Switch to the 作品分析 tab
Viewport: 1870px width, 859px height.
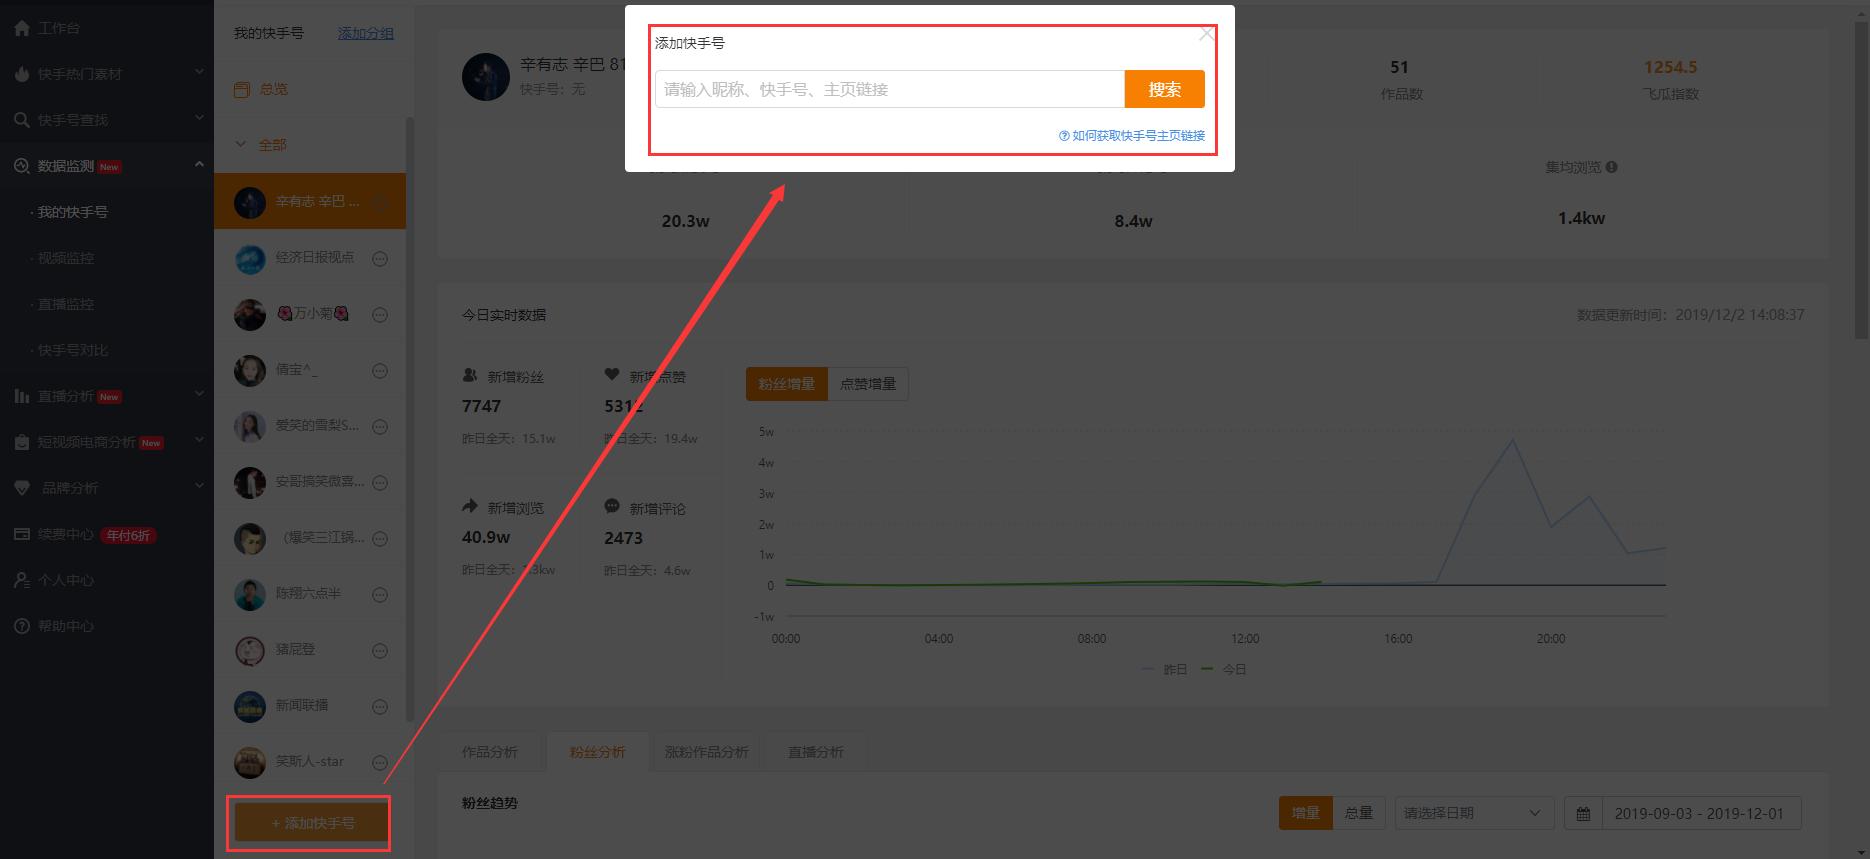(x=490, y=752)
